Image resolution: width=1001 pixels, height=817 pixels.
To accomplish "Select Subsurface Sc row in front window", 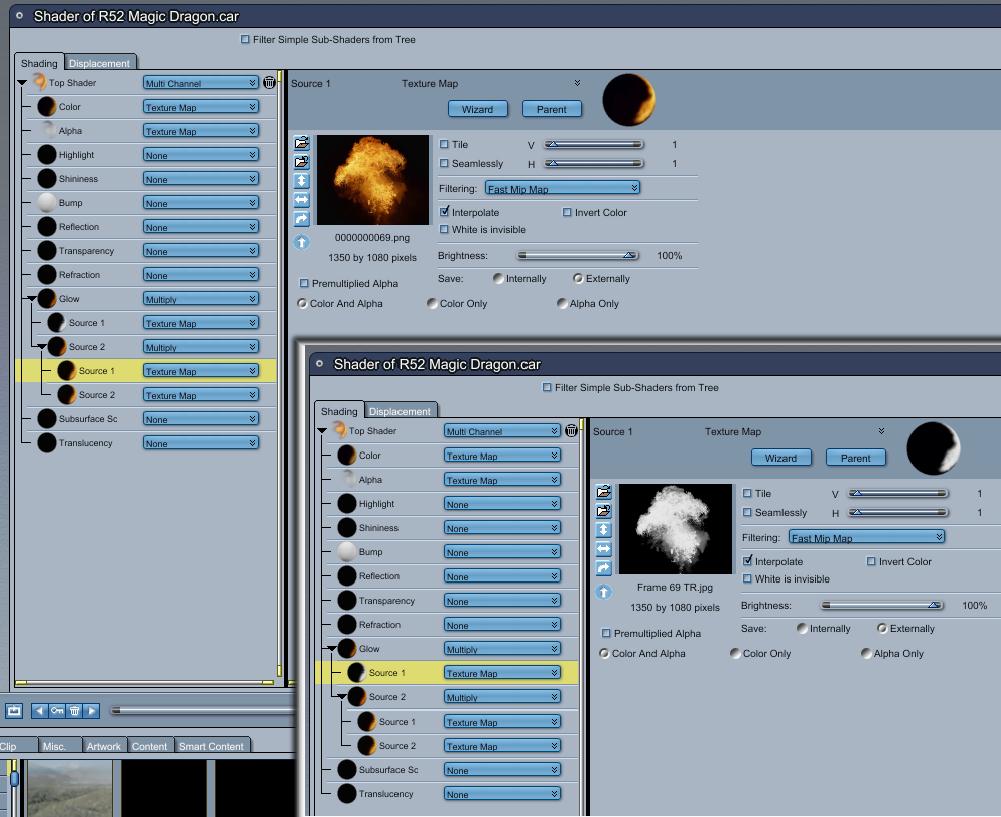I will [447, 770].
